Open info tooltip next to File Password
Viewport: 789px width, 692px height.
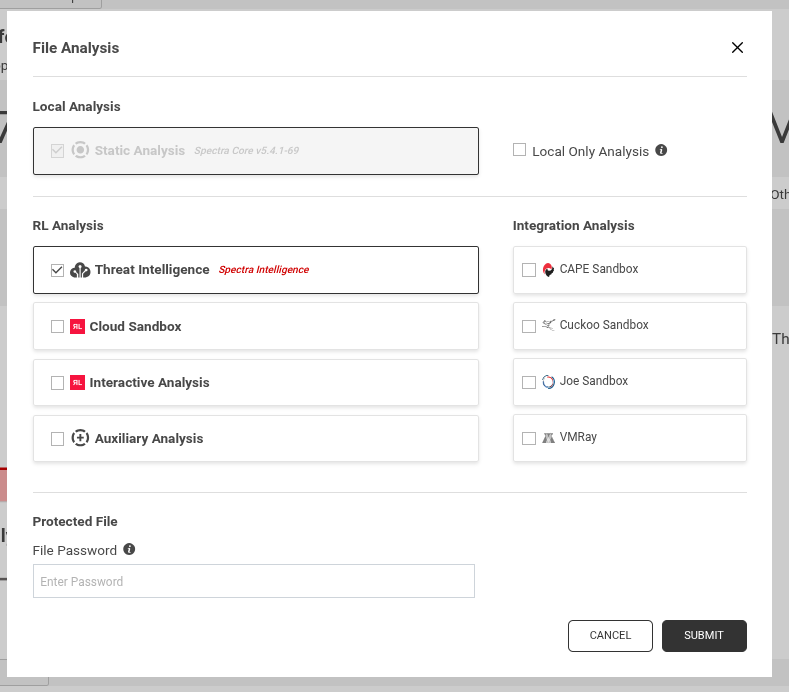pyautogui.click(x=129, y=549)
